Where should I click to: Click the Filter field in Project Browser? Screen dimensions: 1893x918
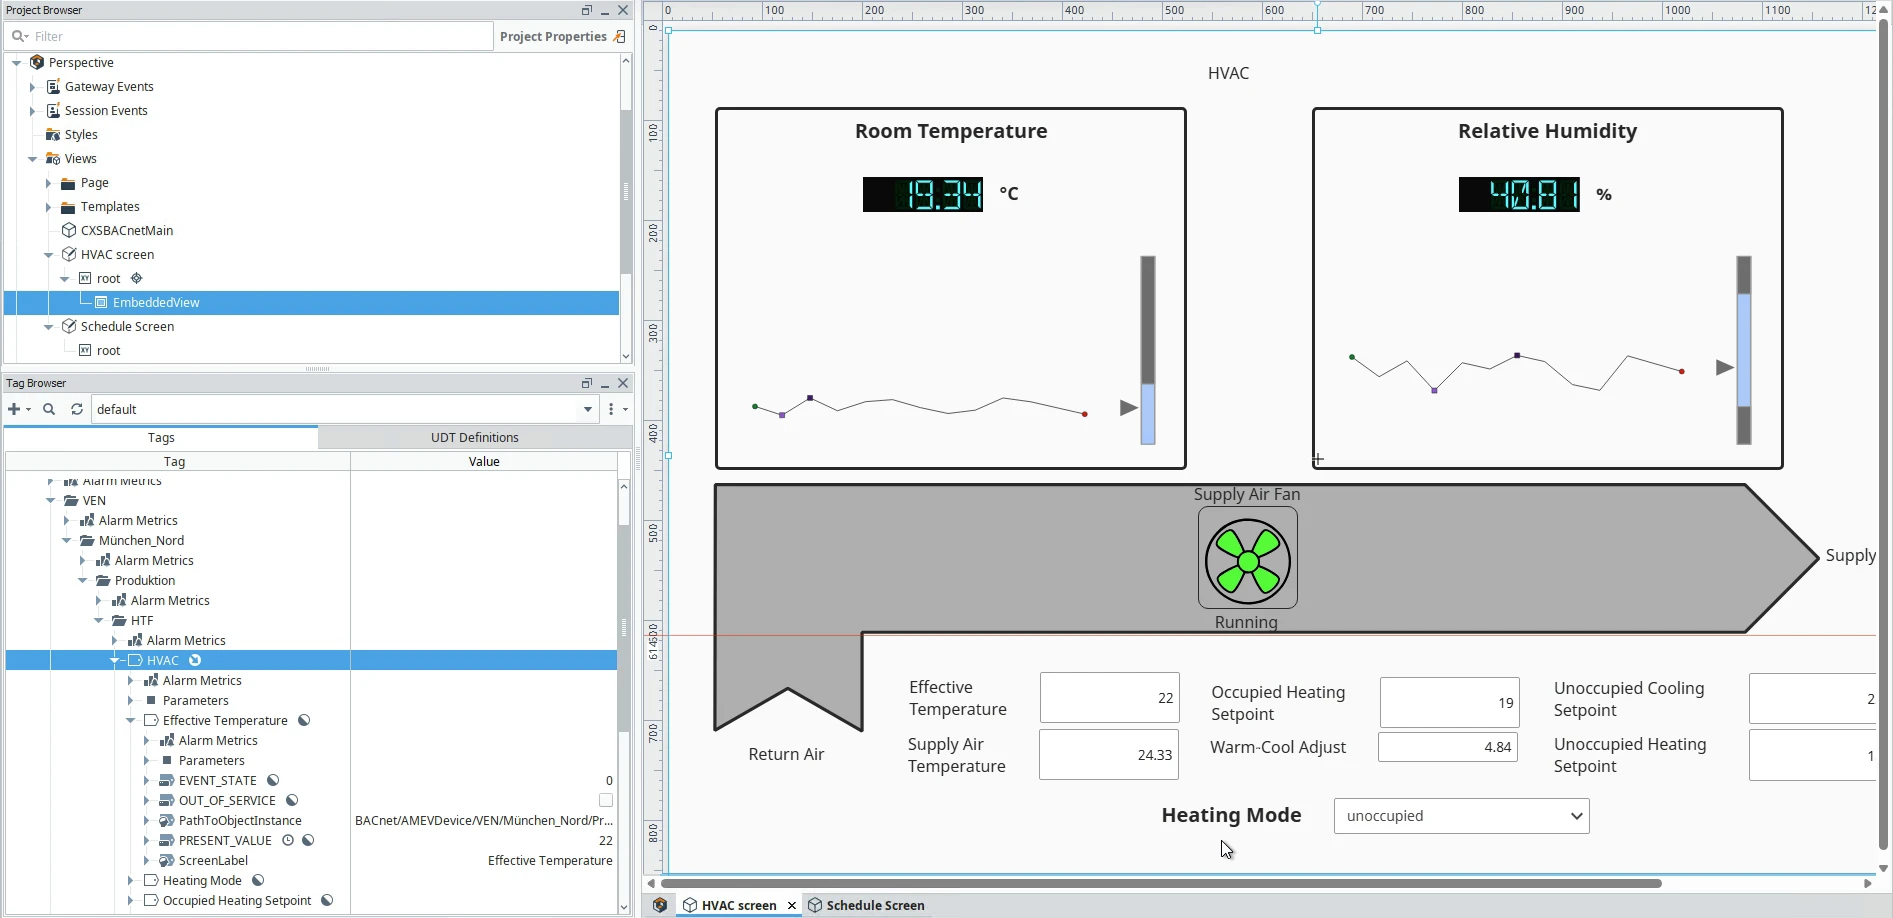tap(248, 36)
